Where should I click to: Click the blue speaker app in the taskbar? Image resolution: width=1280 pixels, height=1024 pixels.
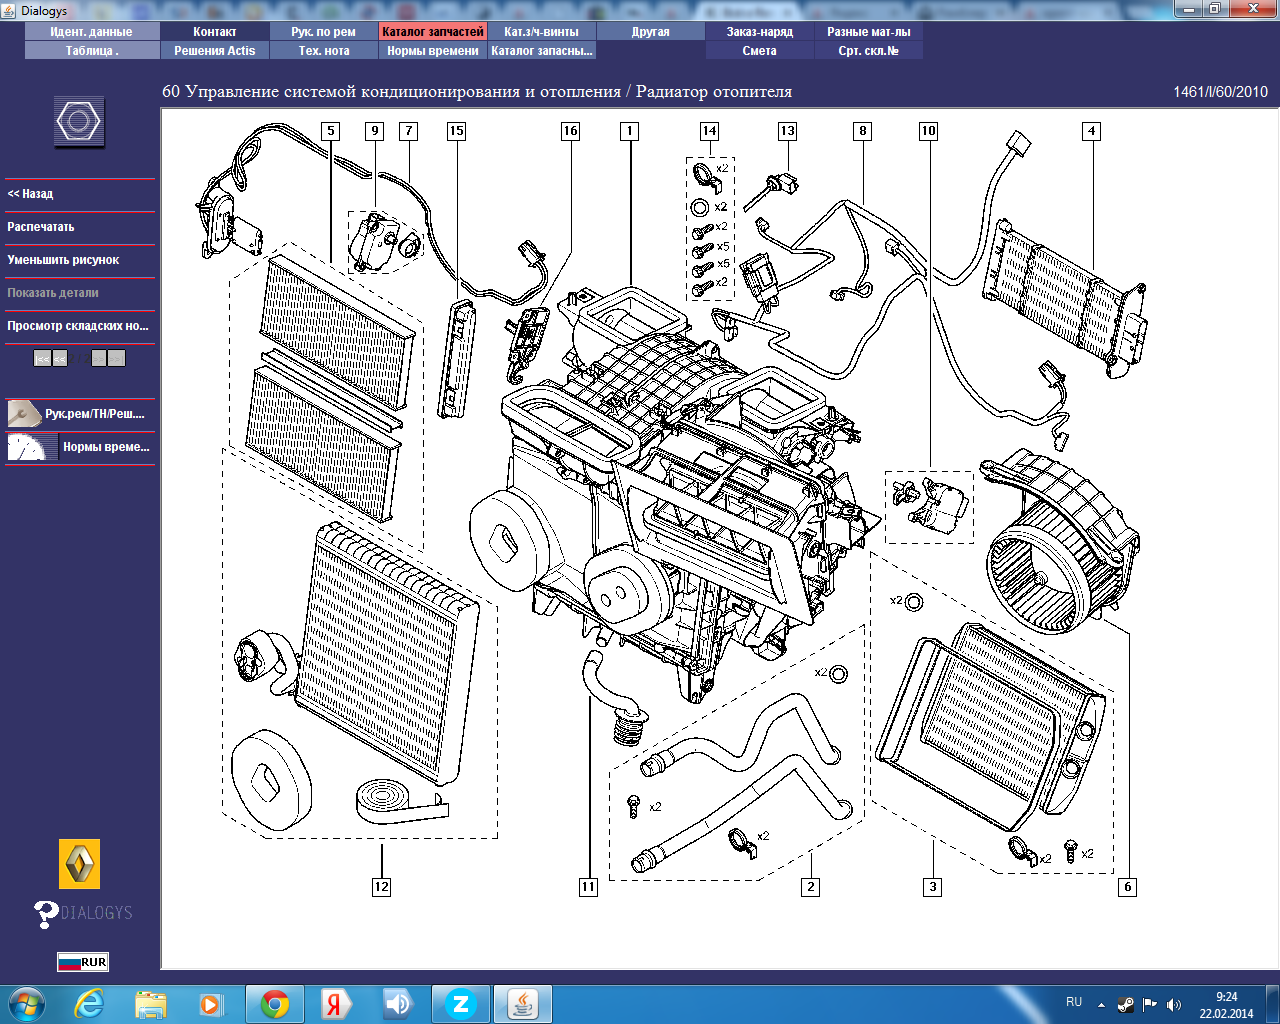tap(397, 1004)
